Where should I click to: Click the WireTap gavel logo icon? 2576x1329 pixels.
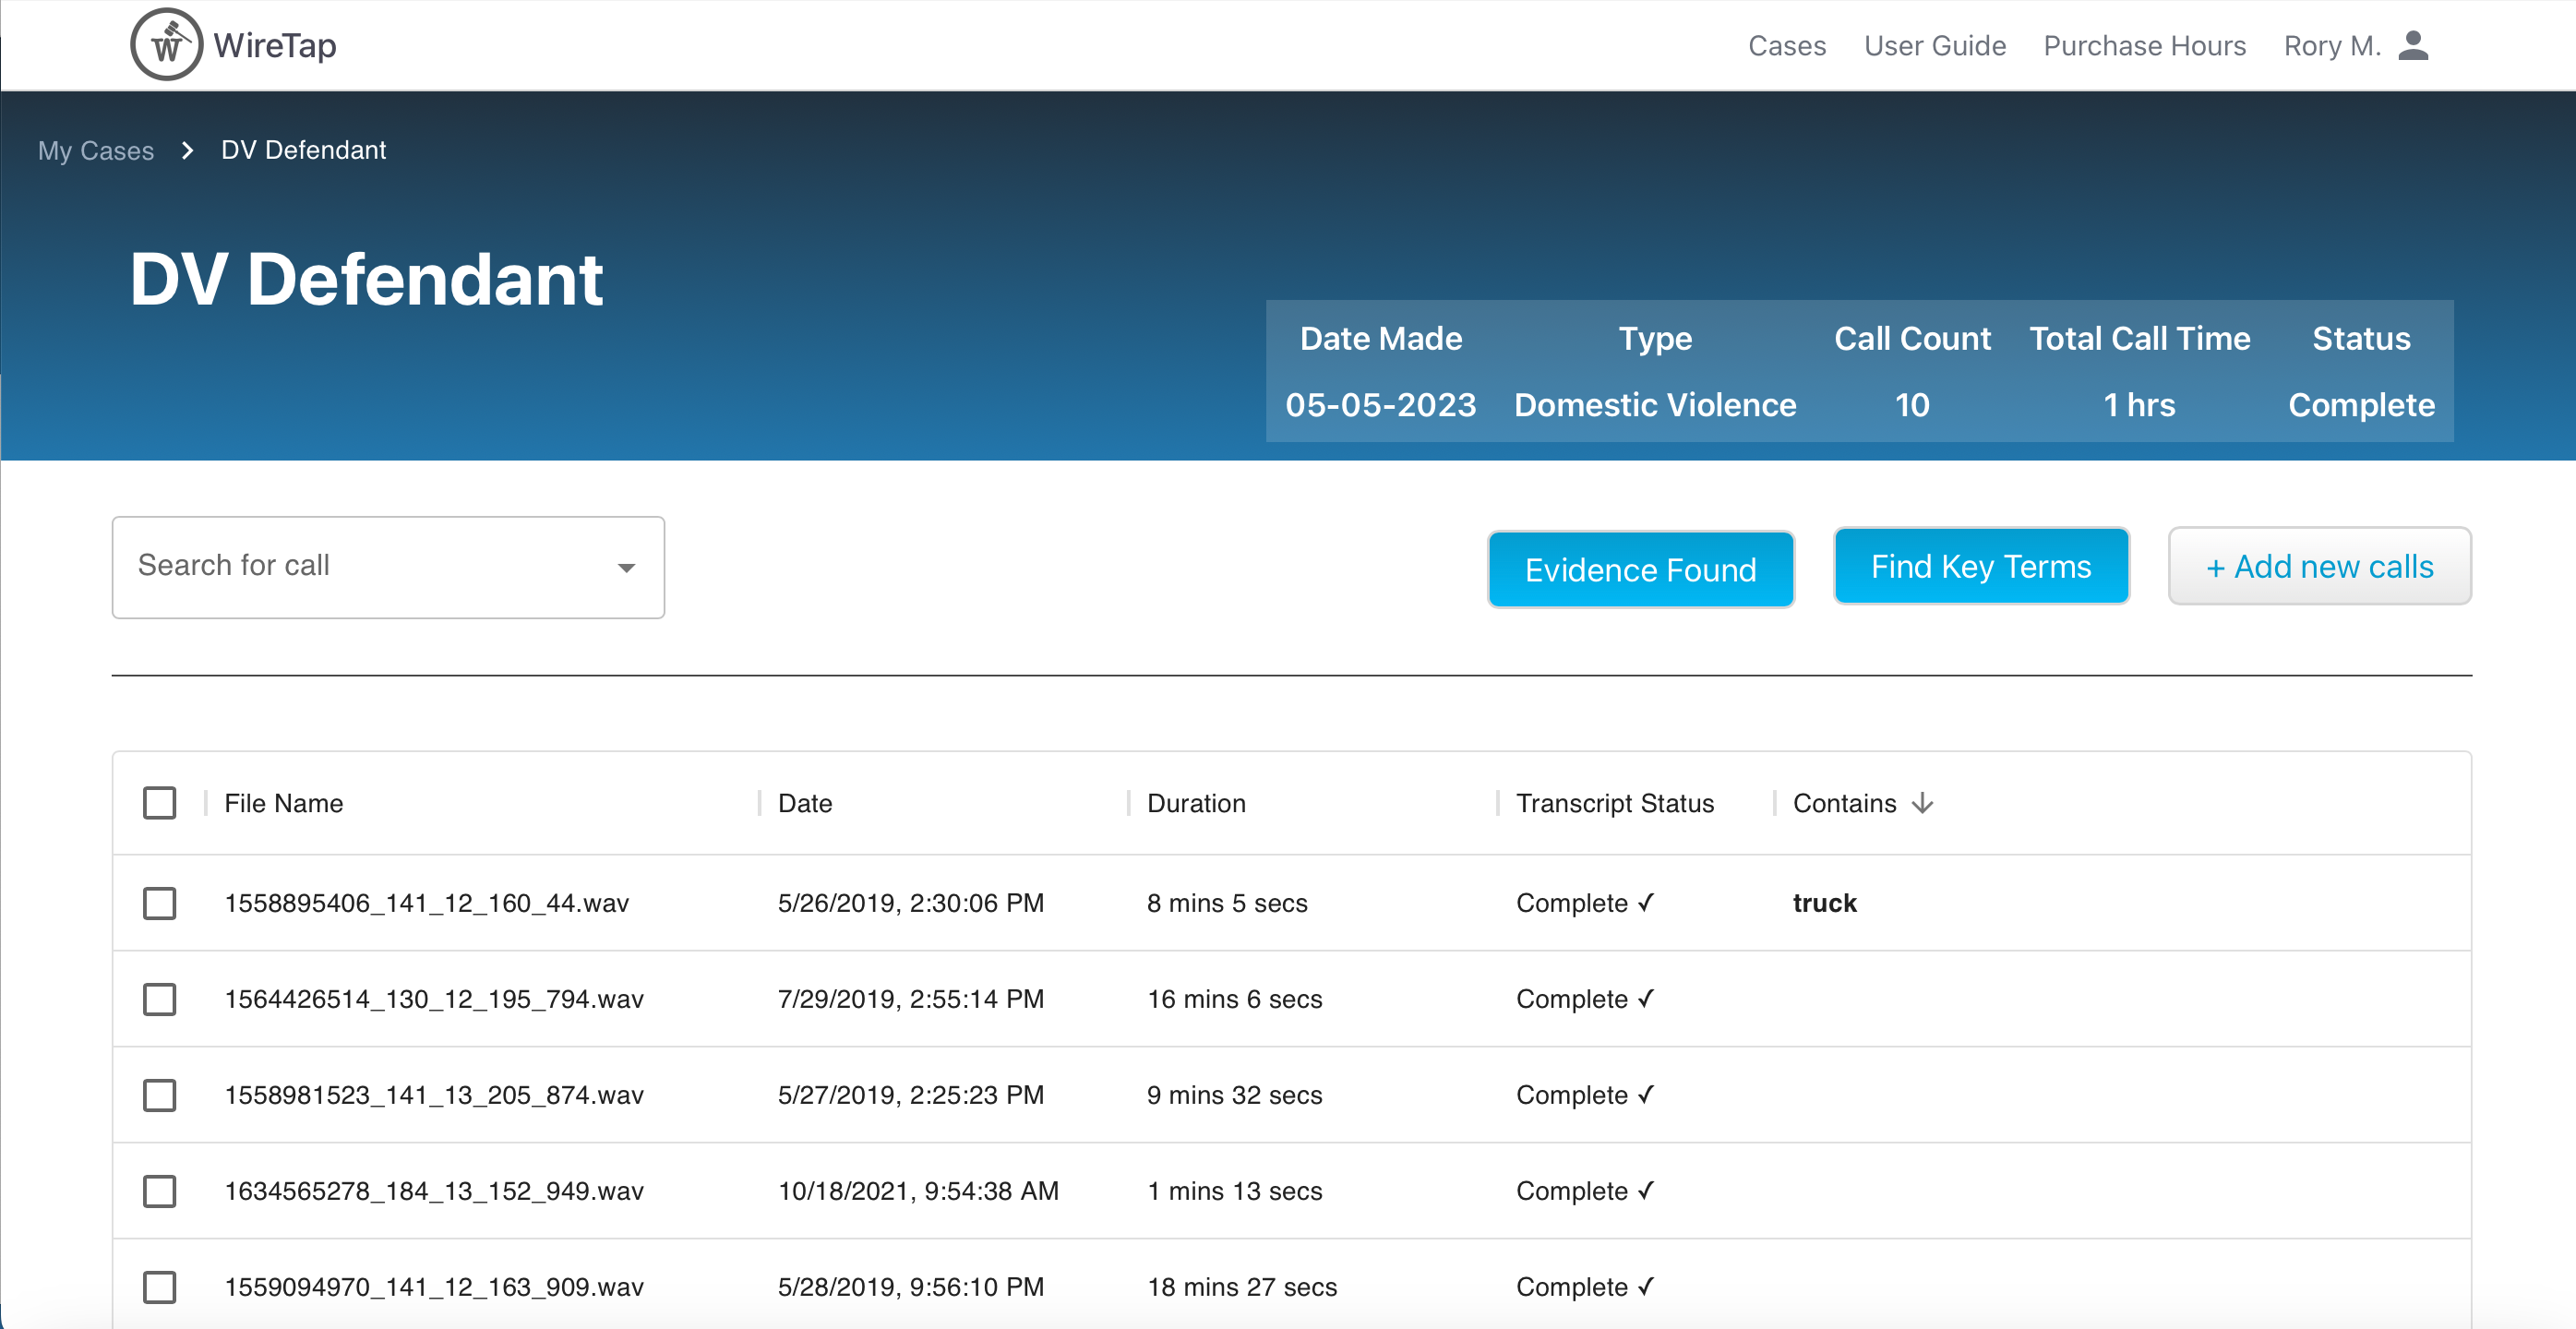167,45
